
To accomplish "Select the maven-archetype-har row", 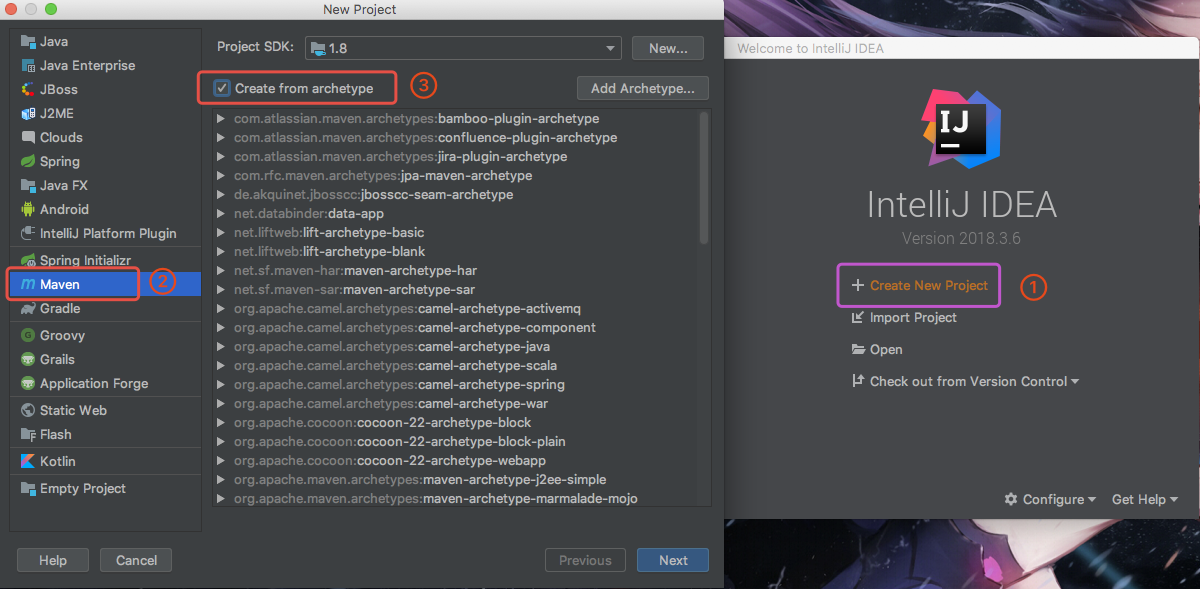I will click(456, 271).
